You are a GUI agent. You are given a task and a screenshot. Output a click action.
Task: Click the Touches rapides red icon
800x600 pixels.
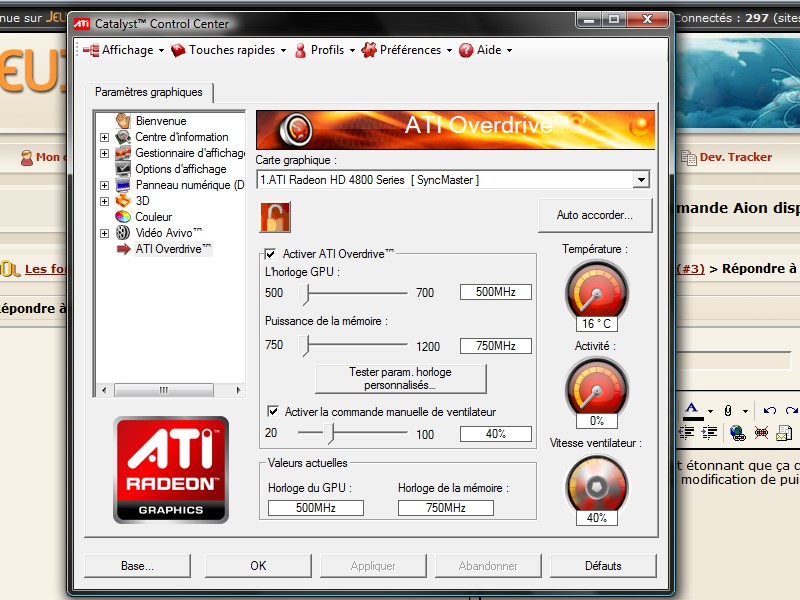tap(178, 50)
